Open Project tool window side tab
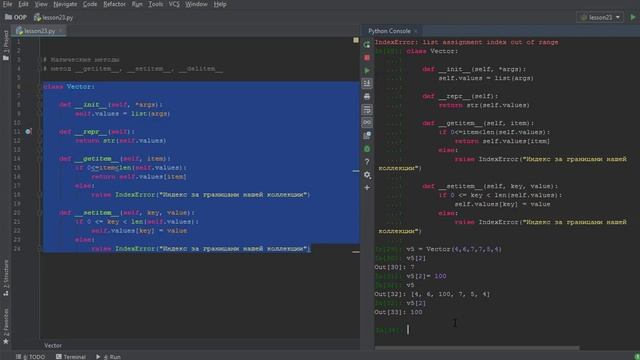 (6, 45)
